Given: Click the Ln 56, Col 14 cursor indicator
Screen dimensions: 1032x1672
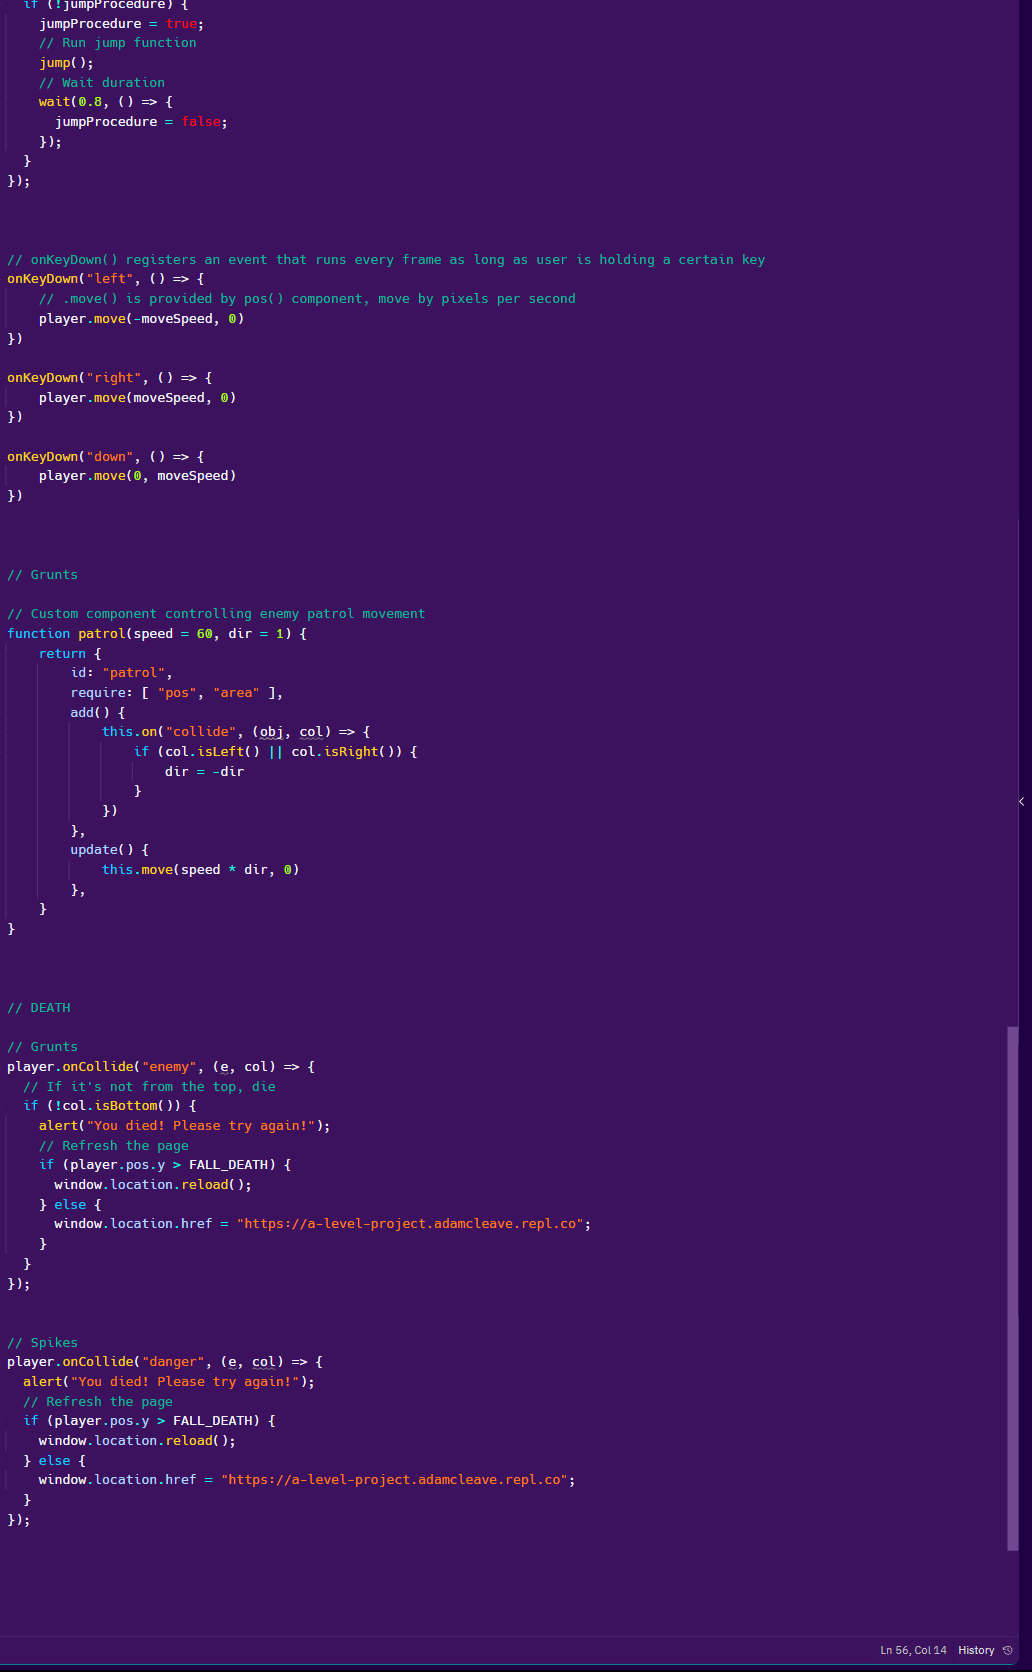Looking at the screenshot, I should [x=912, y=1650].
